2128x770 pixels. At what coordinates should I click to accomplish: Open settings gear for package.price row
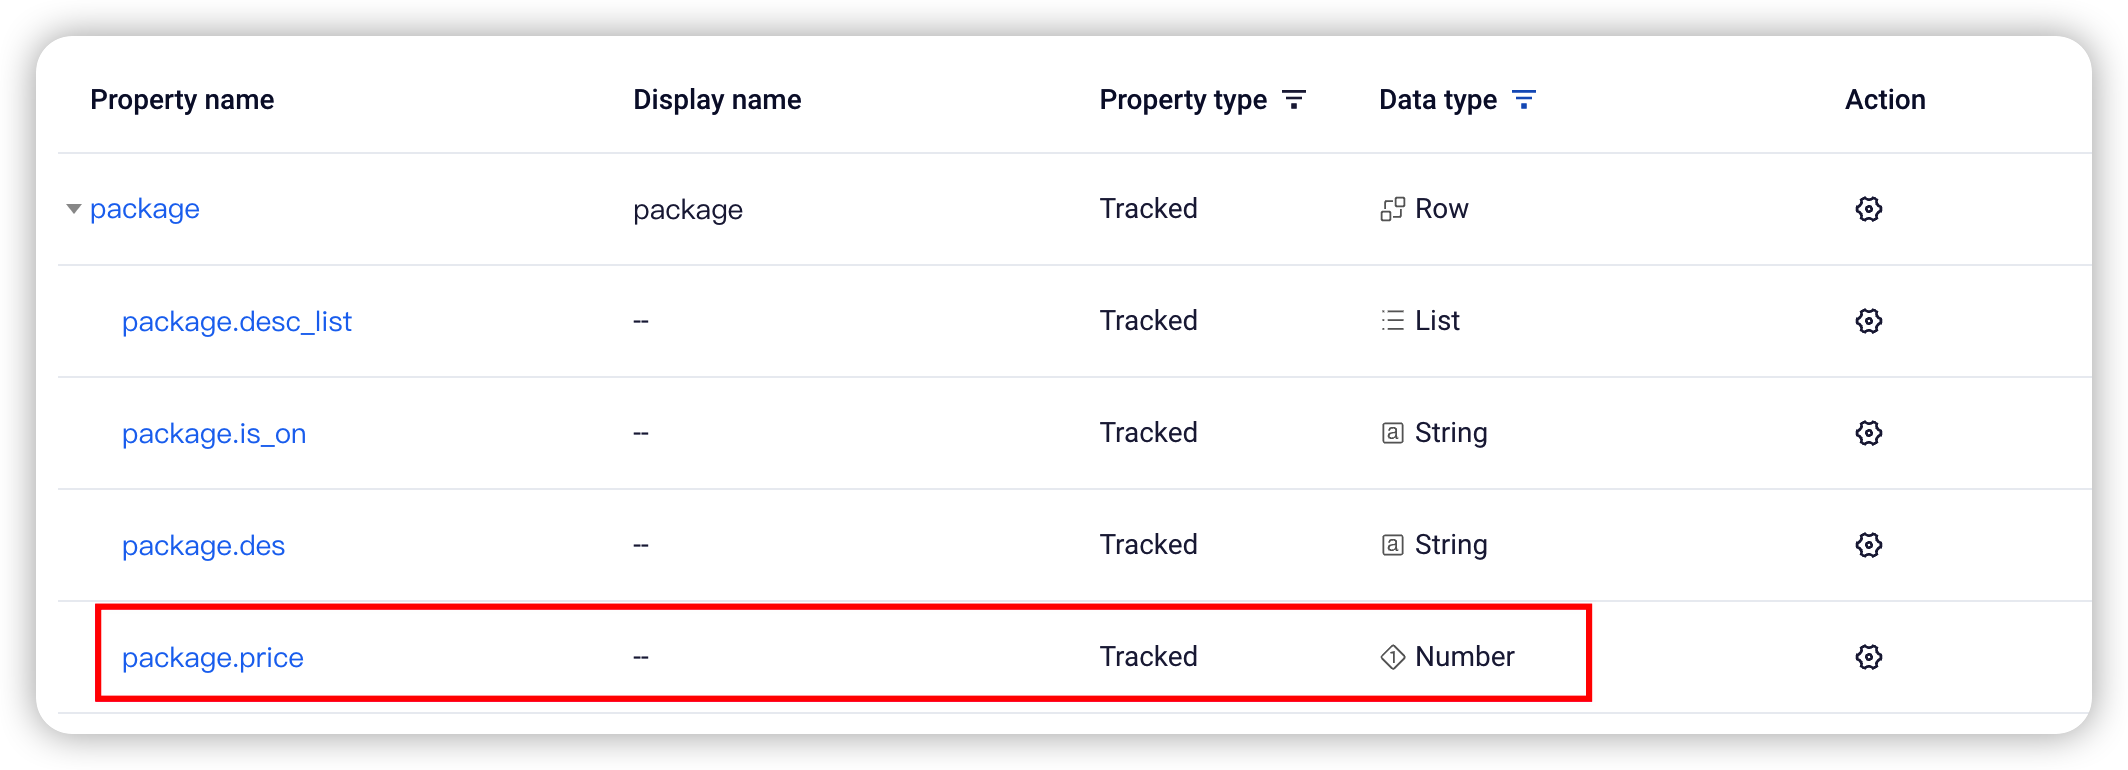pyautogui.click(x=1868, y=657)
